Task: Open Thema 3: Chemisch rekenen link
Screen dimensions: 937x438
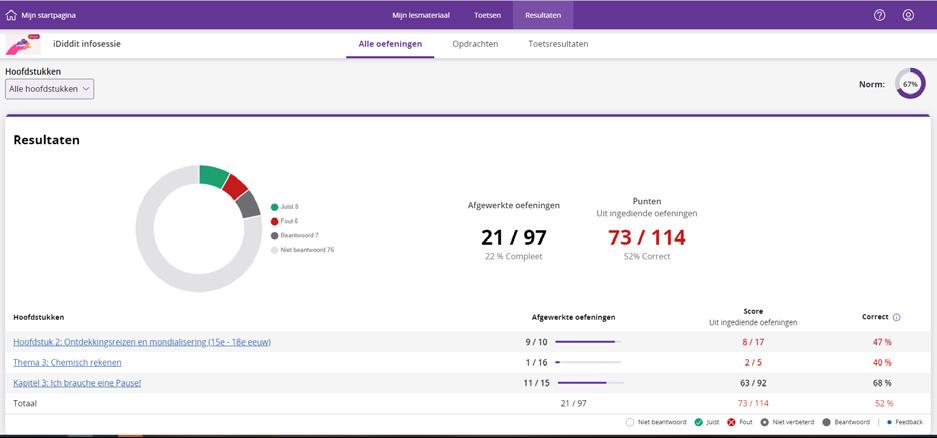Action: pos(67,362)
